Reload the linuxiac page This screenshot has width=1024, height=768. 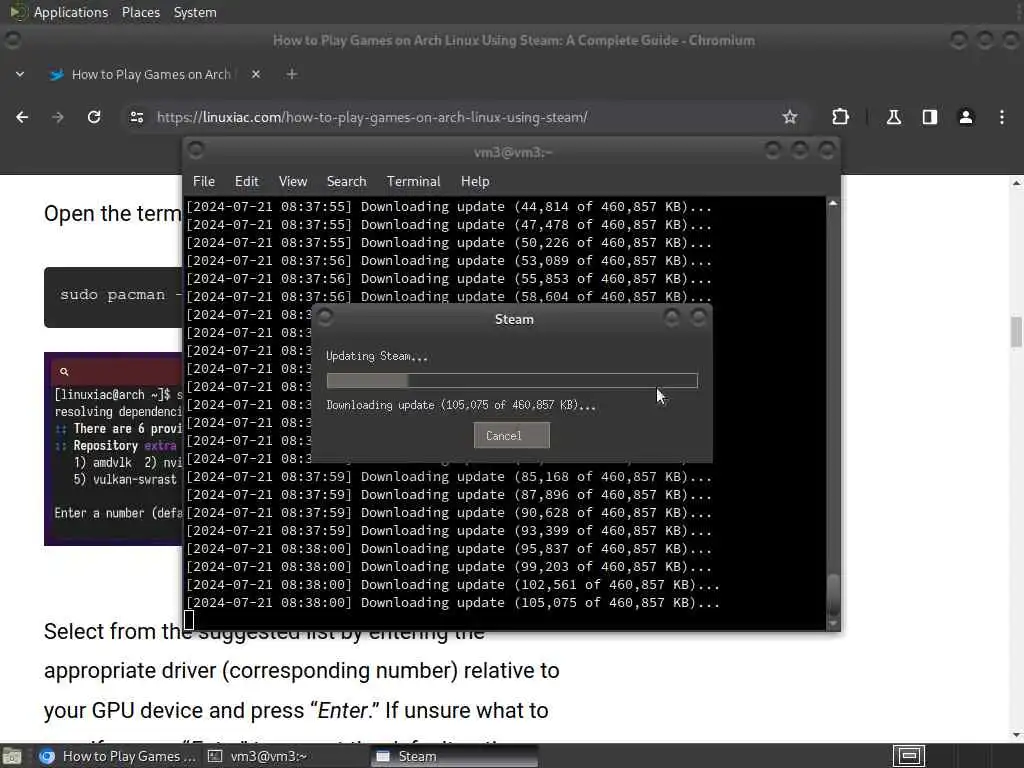(x=94, y=117)
